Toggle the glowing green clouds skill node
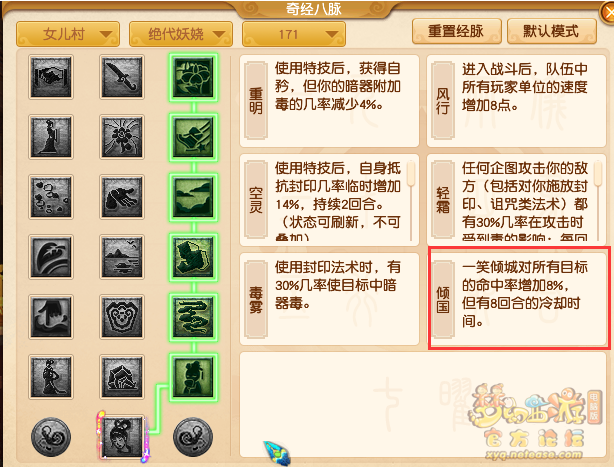The image size is (614, 467). [x=193, y=317]
